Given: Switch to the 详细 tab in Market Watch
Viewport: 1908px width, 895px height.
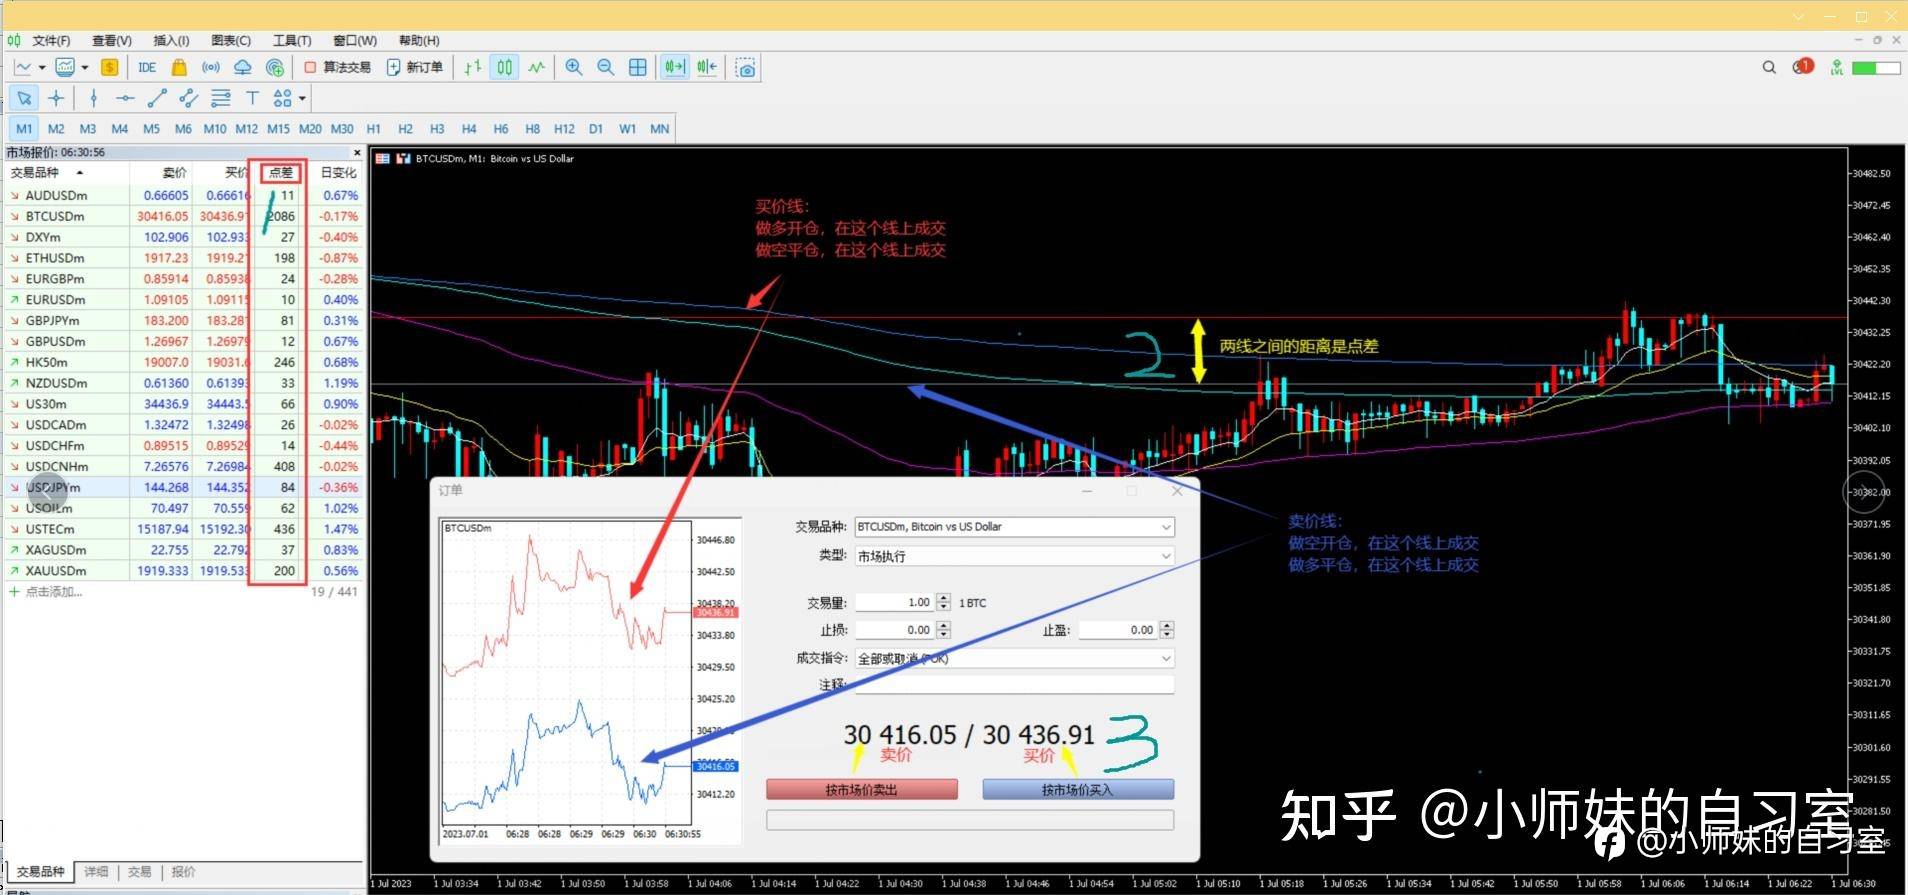Looking at the screenshot, I should (96, 872).
